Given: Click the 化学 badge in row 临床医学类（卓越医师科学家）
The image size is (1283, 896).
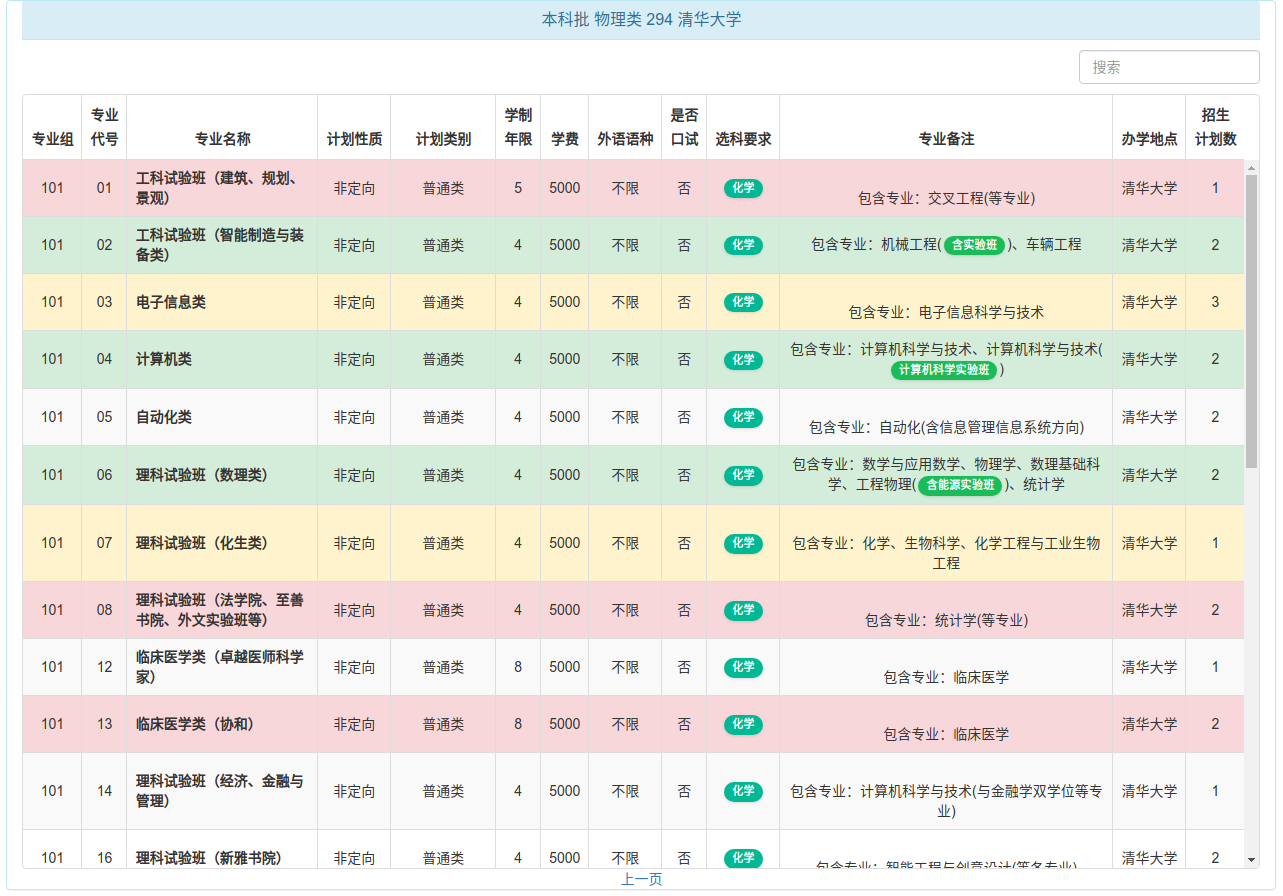Looking at the screenshot, I should pos(743,667).
